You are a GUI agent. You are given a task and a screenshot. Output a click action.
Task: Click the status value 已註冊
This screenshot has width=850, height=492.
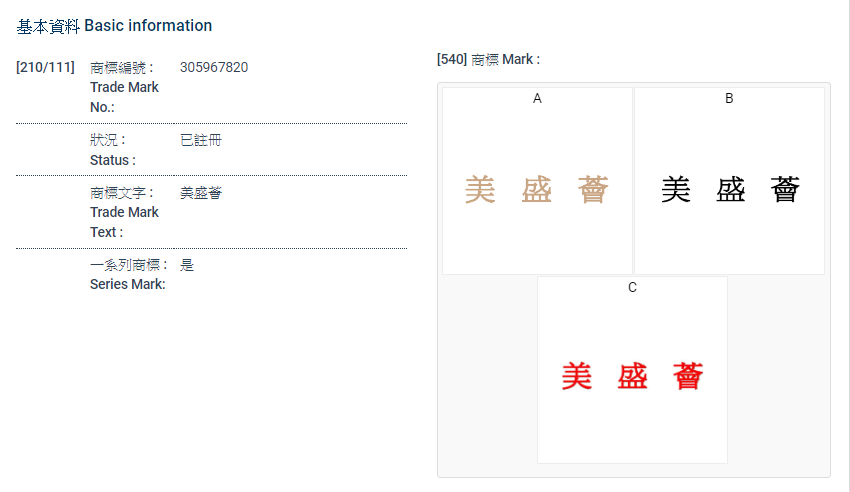coord(200,141)
